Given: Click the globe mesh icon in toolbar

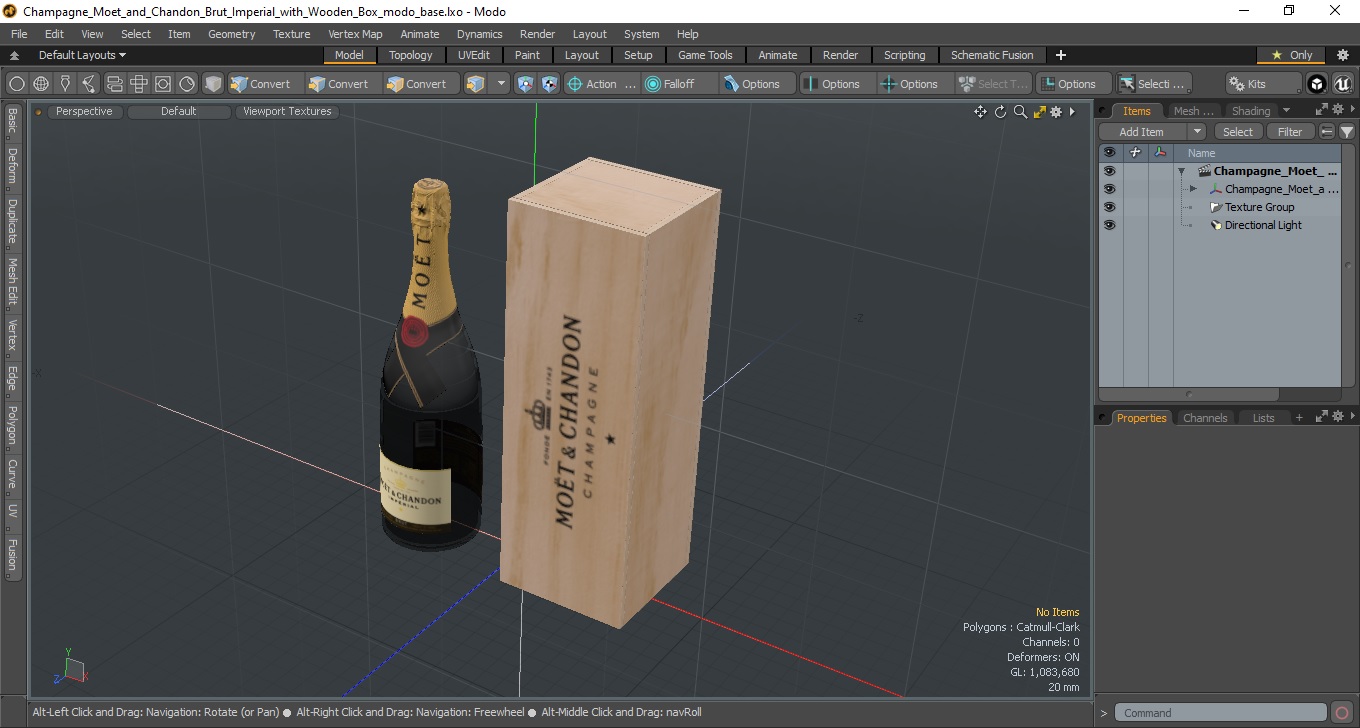Looking at the screenshot, I should pos(41,84).
